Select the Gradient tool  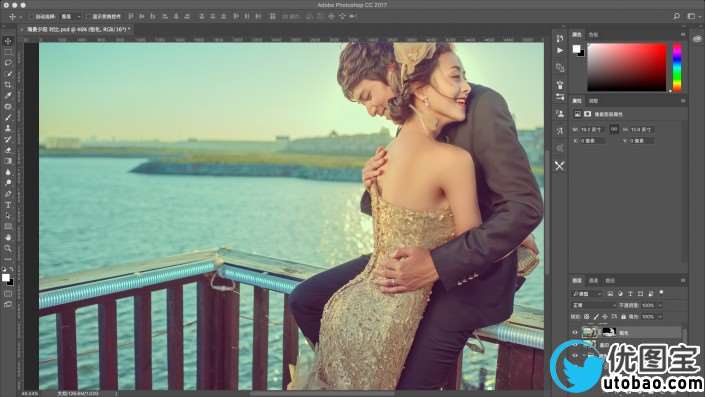[8, 161]
